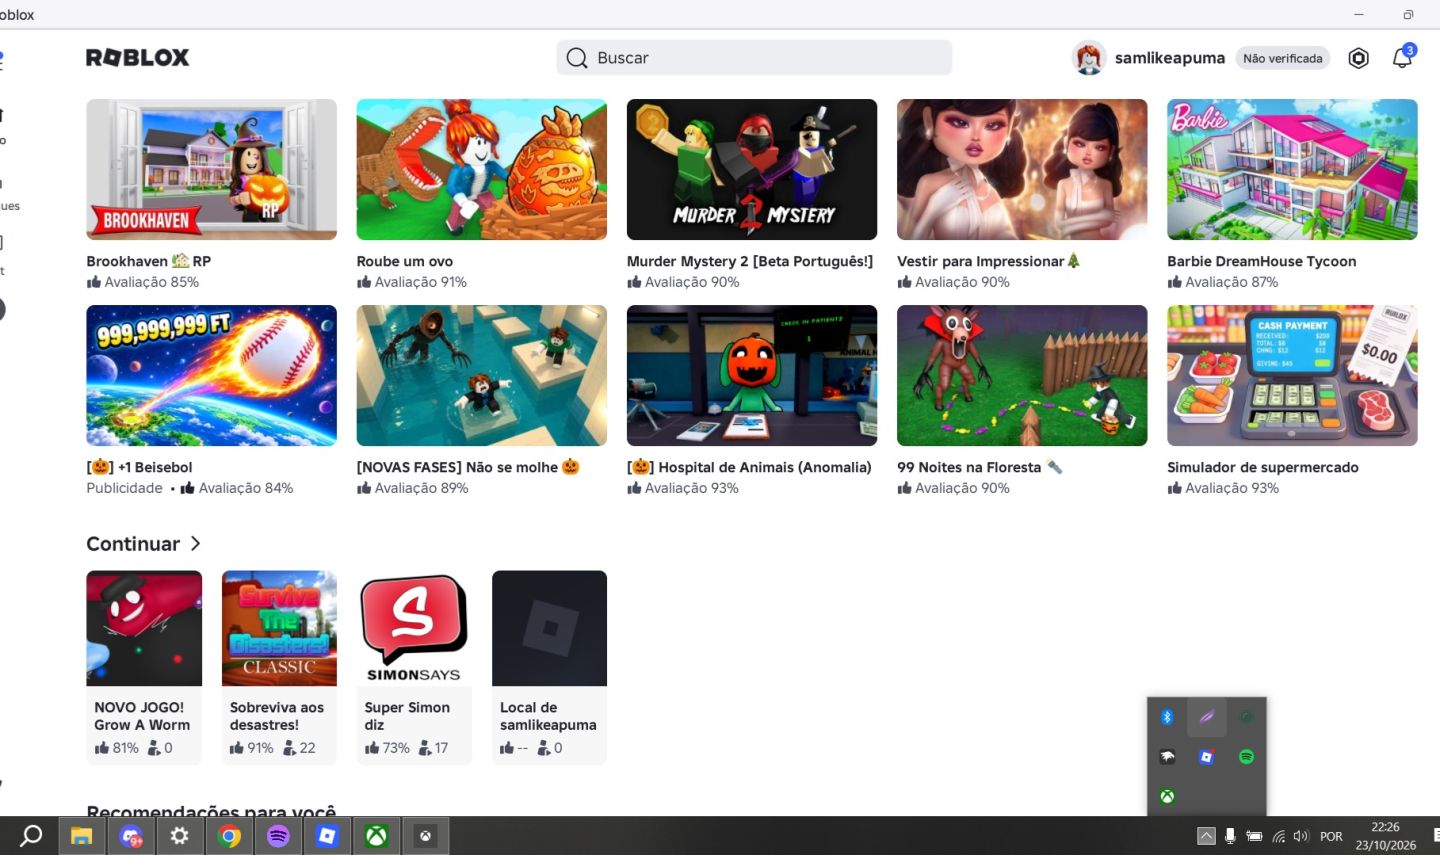Open Windows search on the taskbar

[31, 836]
